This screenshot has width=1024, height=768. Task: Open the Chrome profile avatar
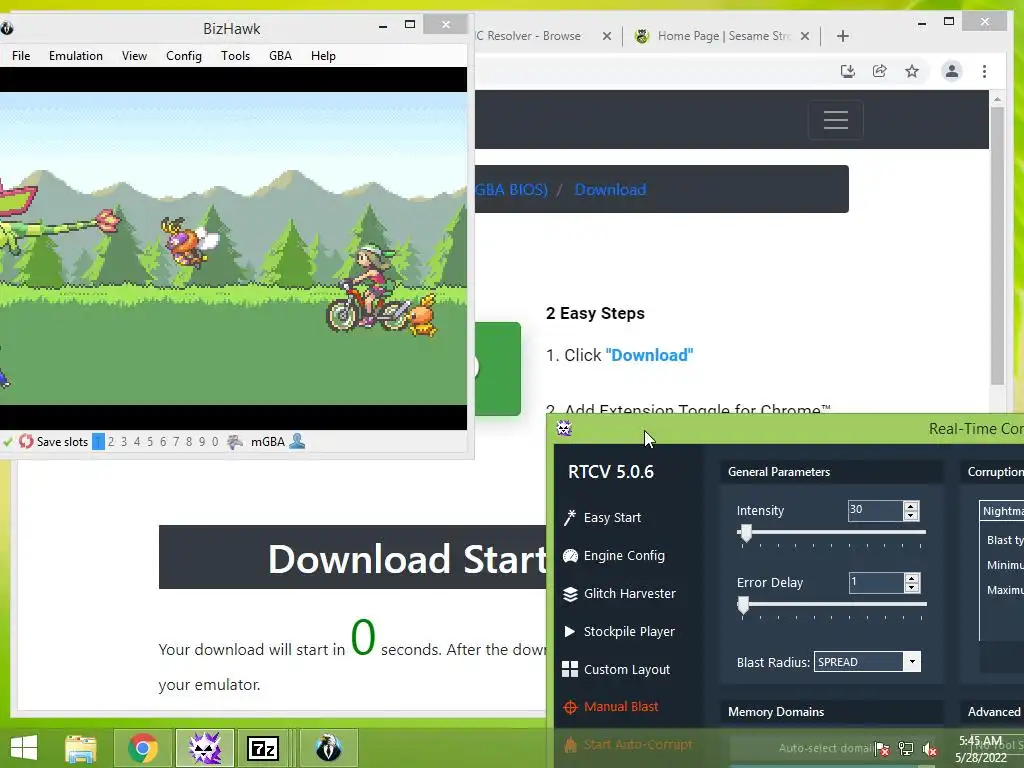pyautogui.click(x=952, y=71)
